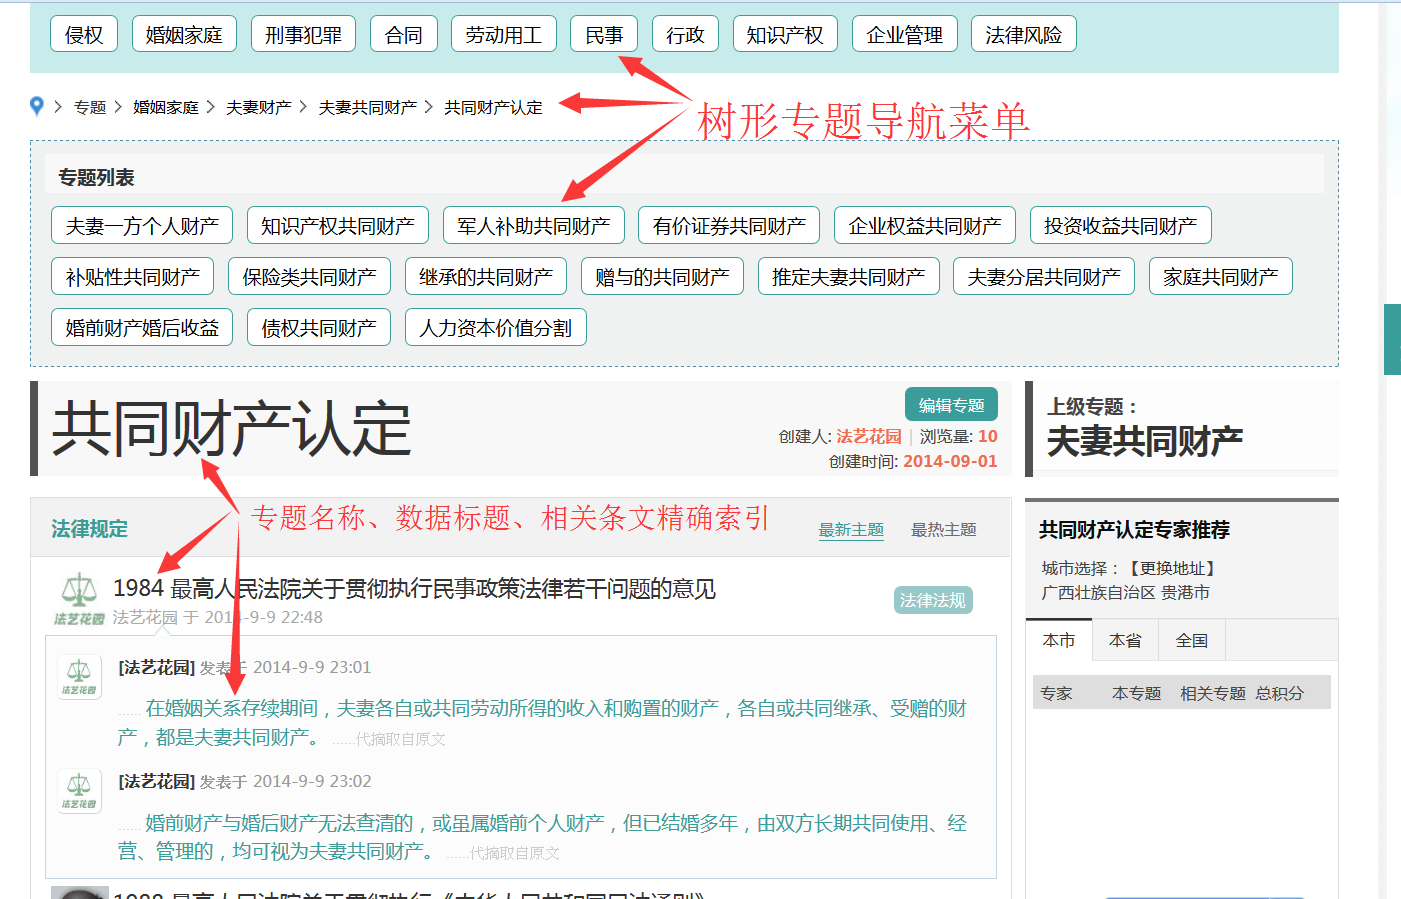Open the 民事 category
This screenshot has height=899, width=1401.
(604, 35)
